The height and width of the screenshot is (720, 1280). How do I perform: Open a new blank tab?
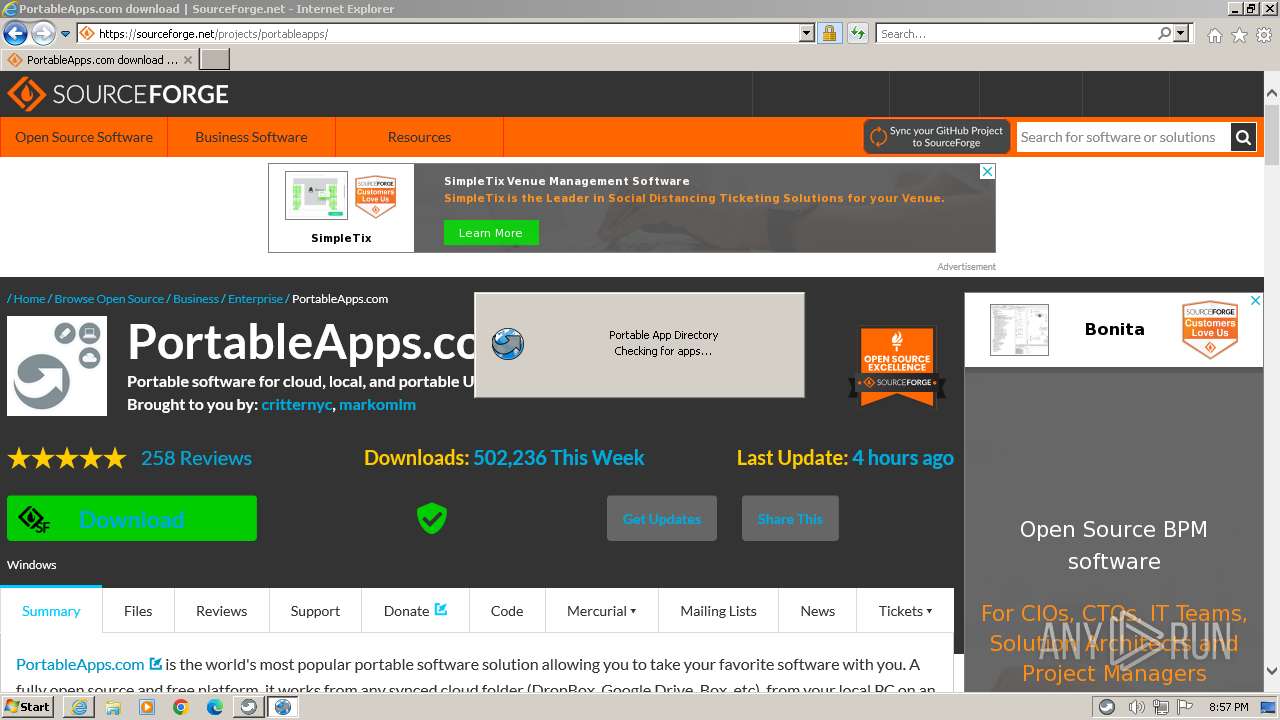(215, 59)
